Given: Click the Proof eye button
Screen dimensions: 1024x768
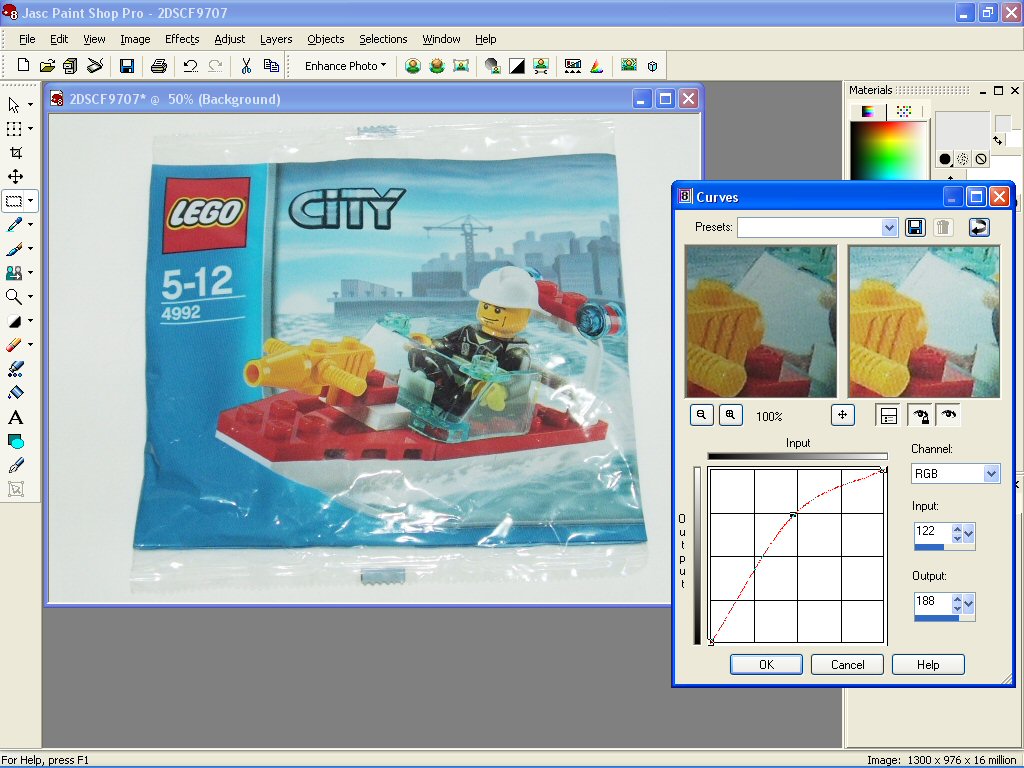Looking at the screenshot, I should point(949,415).
